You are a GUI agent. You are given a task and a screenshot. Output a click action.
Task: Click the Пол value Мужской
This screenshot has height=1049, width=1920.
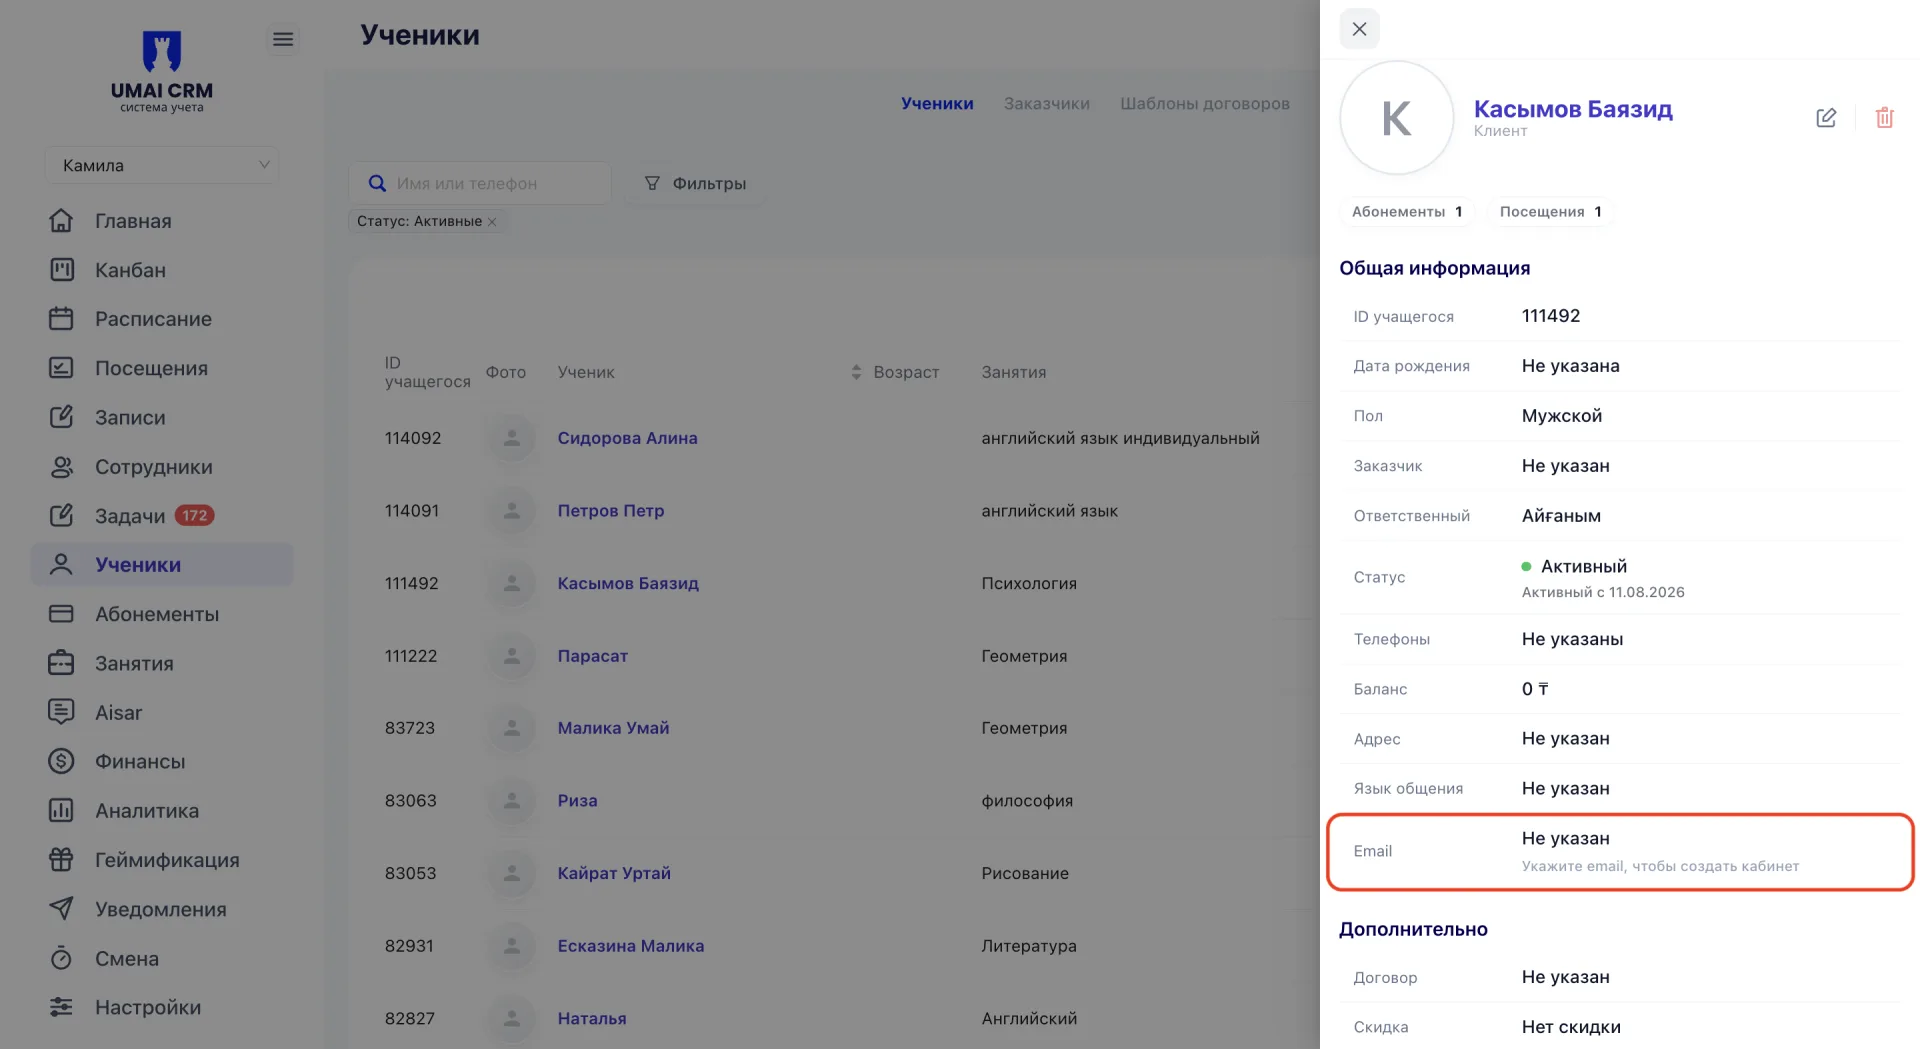[1562, 416]
